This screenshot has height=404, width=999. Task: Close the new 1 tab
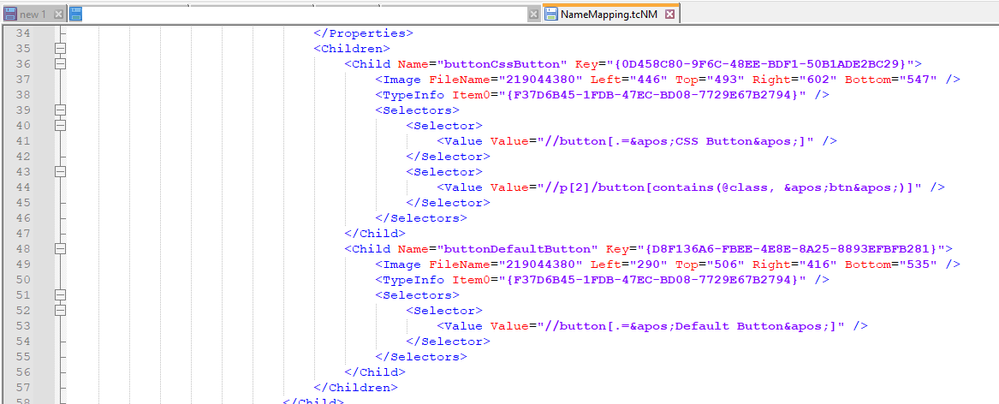[58, 14]
